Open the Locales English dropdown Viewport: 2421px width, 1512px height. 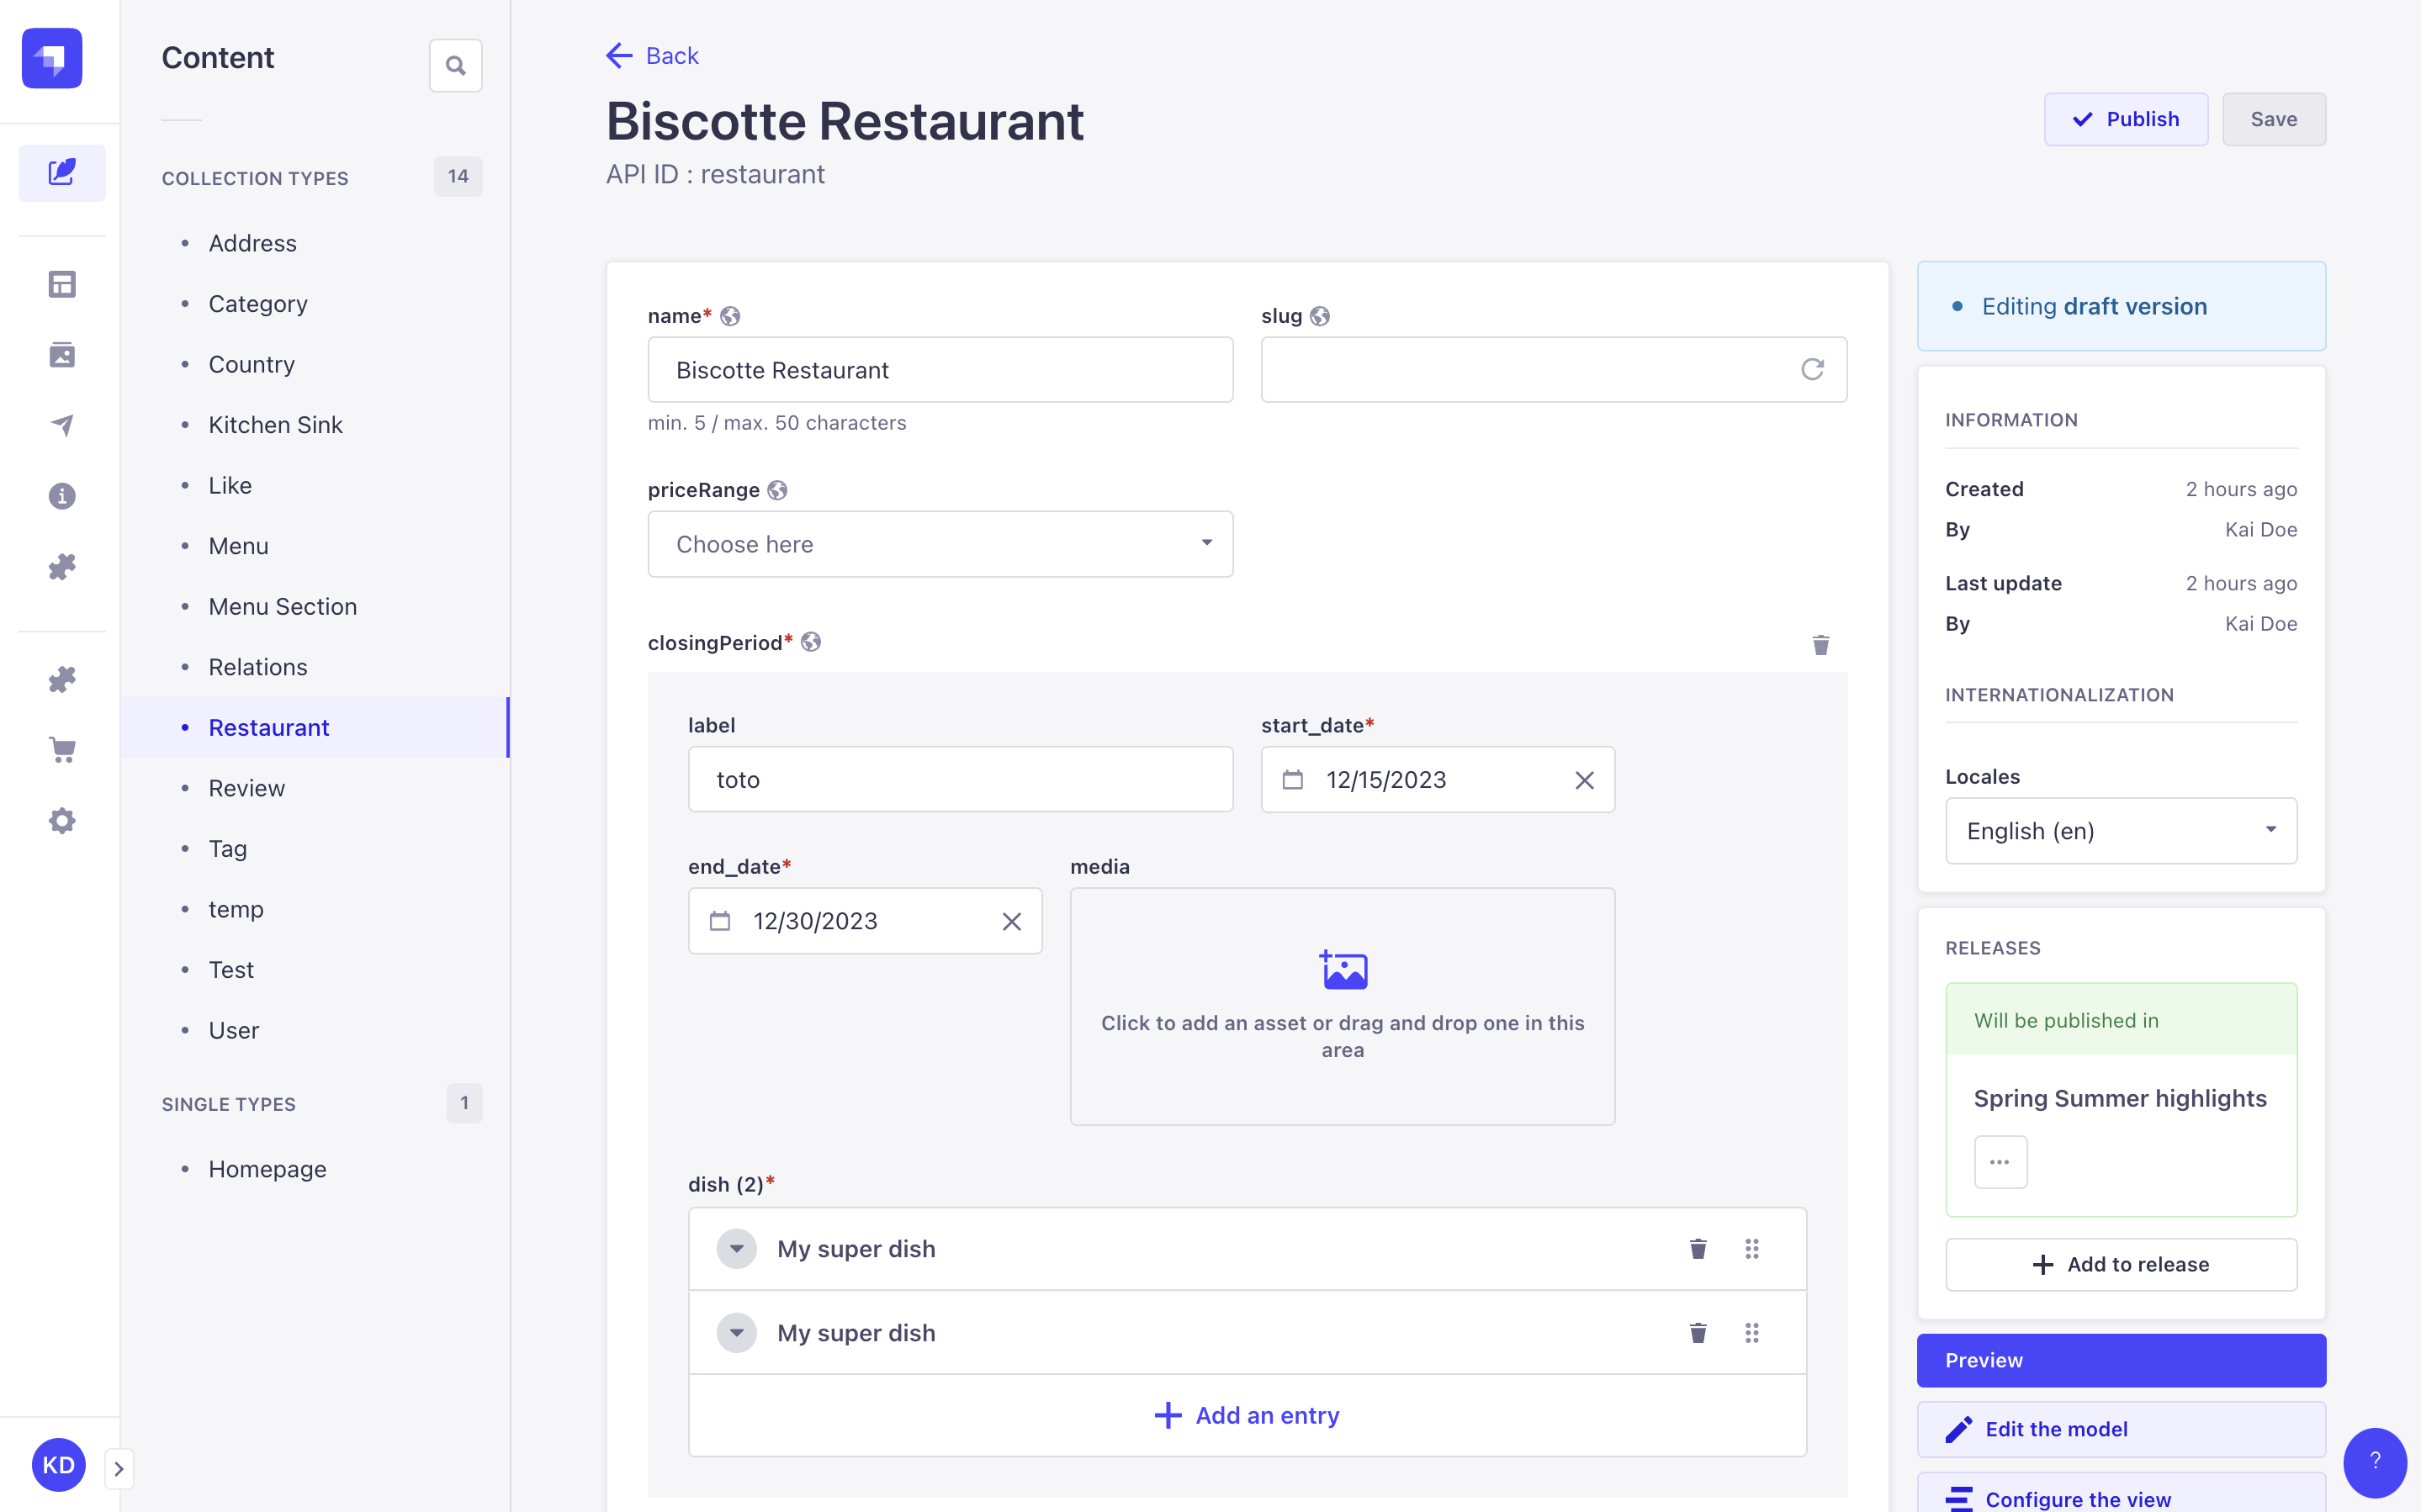coord(2121,831)
